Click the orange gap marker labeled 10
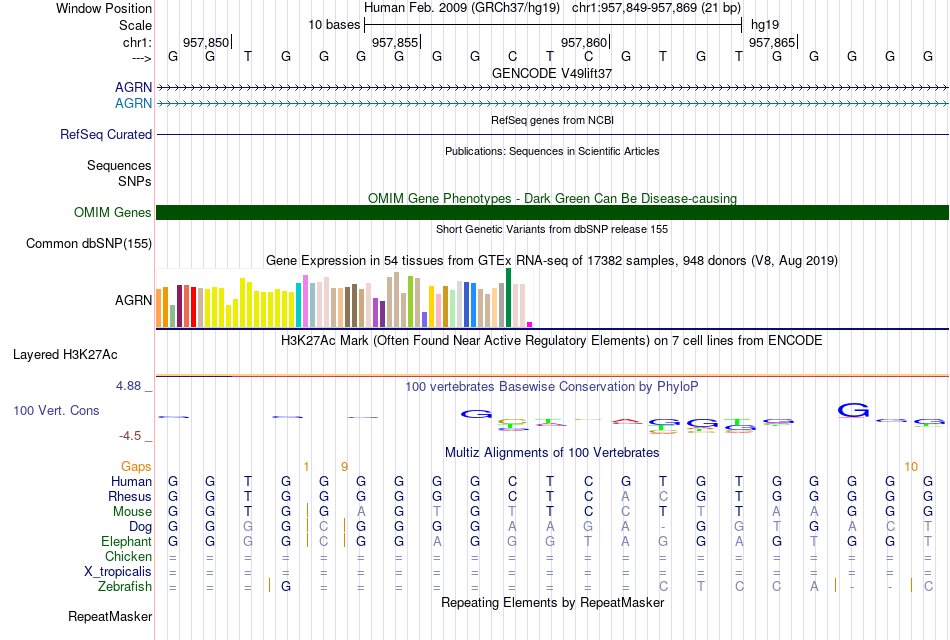 tap(911, 467)
